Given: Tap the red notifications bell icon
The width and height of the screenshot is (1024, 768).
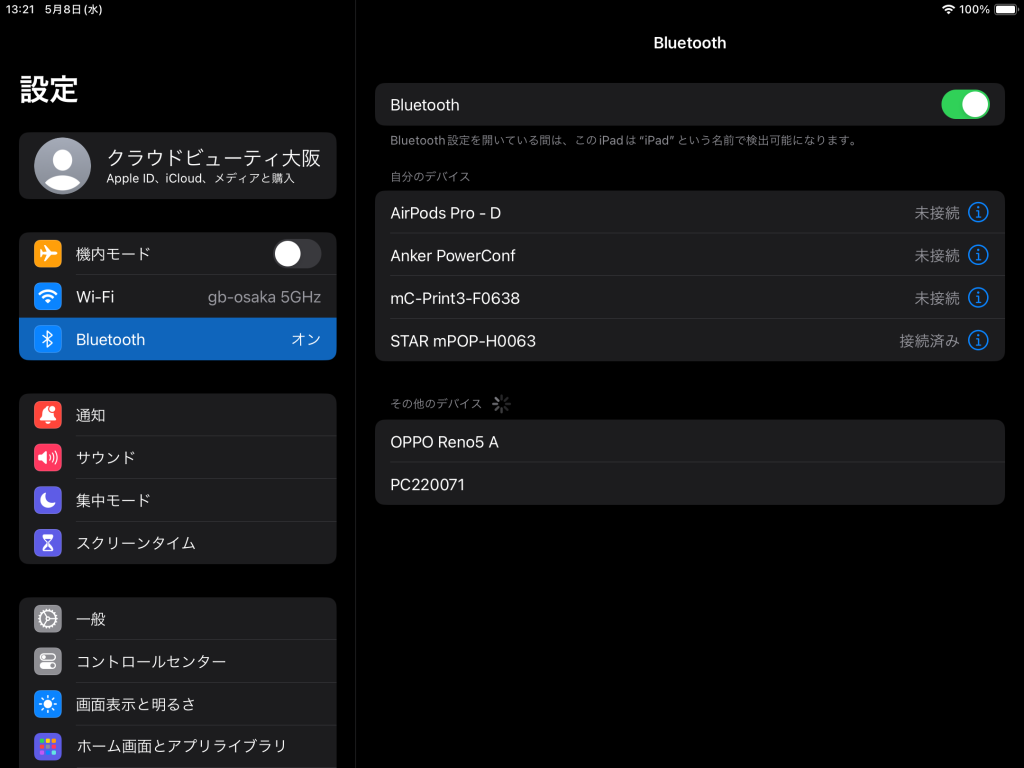Looking at the screenshot, I should point(48,415).
